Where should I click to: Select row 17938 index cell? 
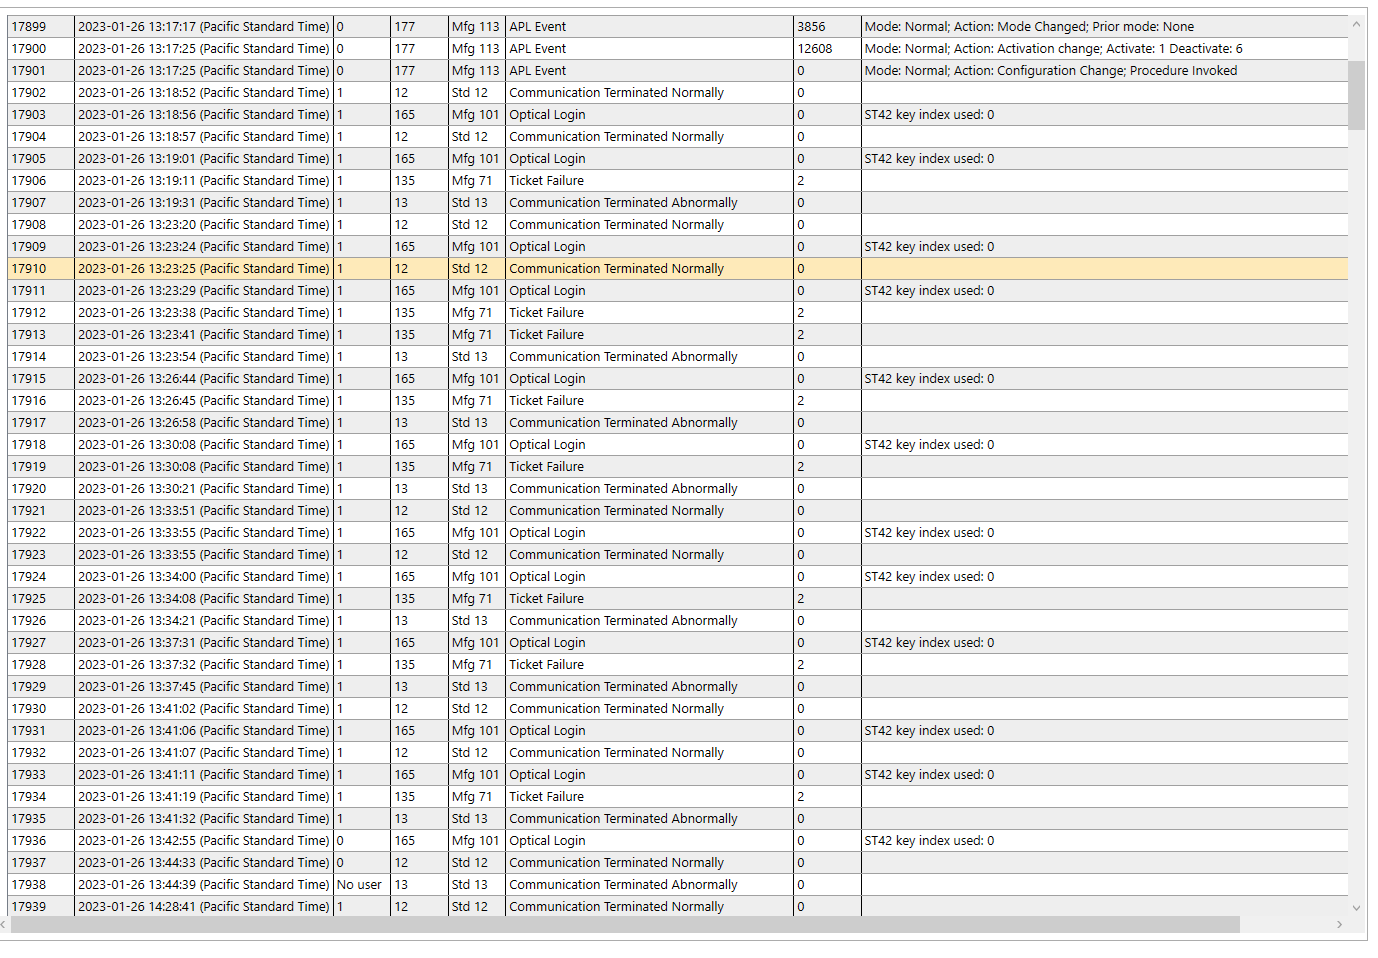(41, 885)
